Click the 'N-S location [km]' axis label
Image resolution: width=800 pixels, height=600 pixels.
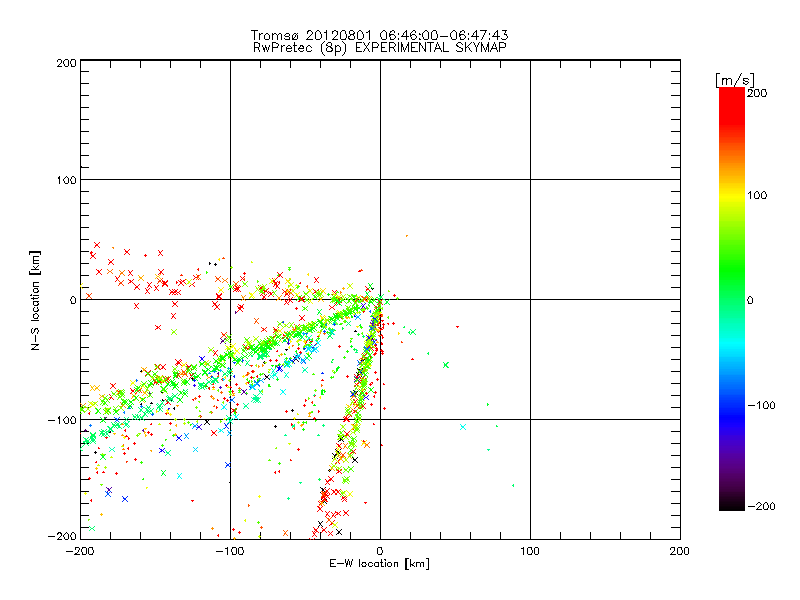[35, 301]
